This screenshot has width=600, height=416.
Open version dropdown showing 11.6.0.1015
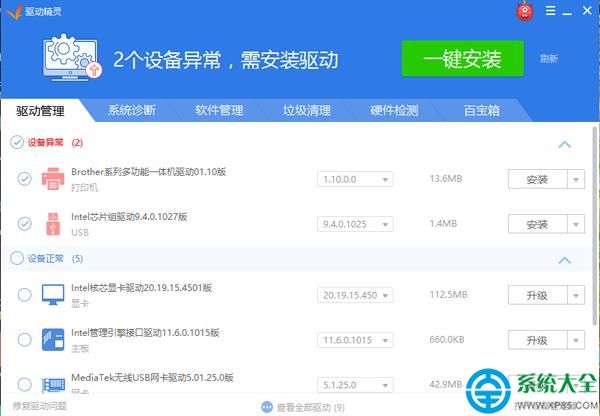[x=355, y=340]
